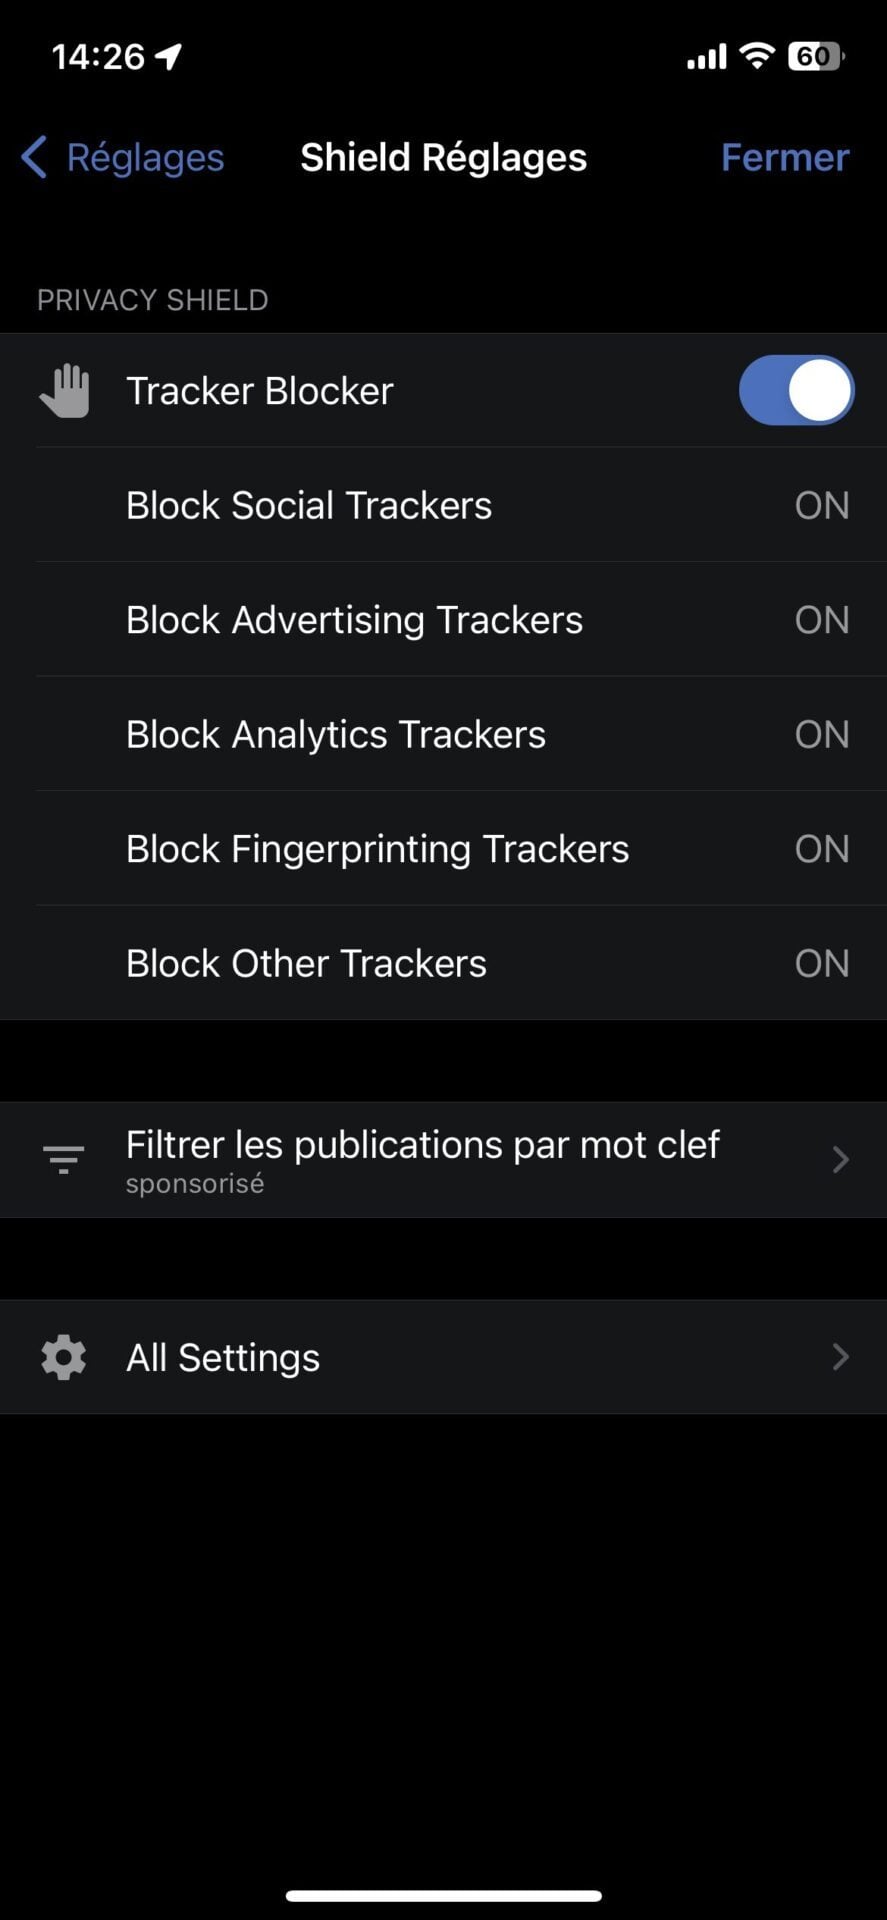The width and height of the screenshot is (887, 1920).
Task: Open Block Advertising Trackers option
Action: [354, 620]
